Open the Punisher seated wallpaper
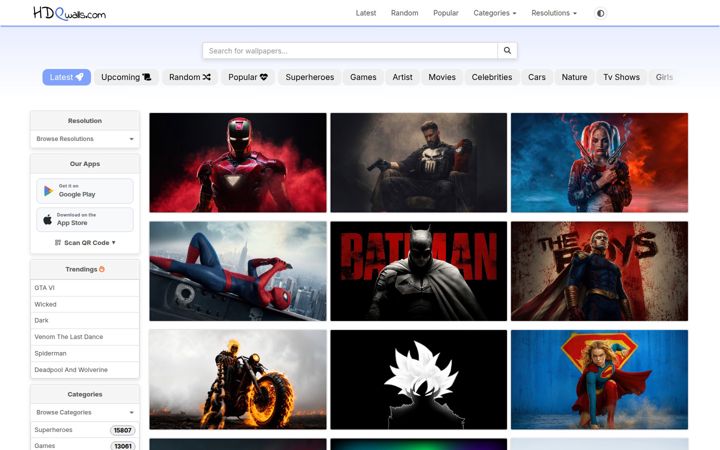The height and width of the screenshot is (450, 720). pyautogui.click(x=419, y=163)
